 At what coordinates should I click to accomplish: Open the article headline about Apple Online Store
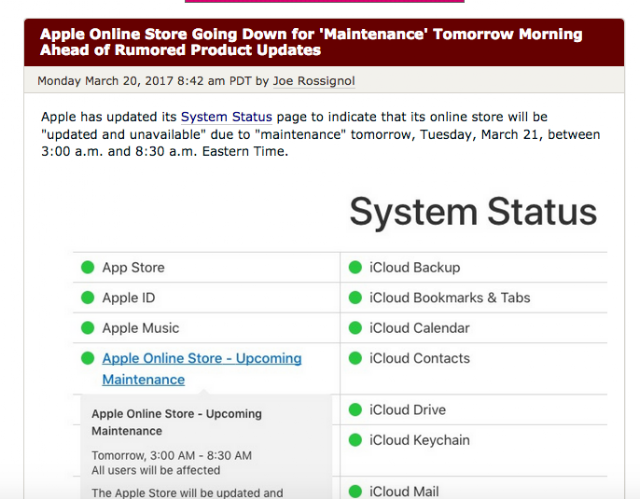pos(311,42)
